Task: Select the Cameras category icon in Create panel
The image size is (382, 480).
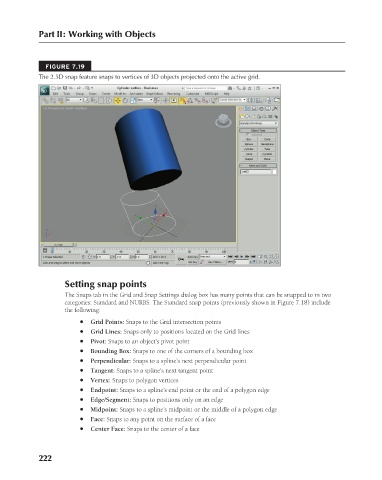Action: pyautogui.click(x=259, y=117)
